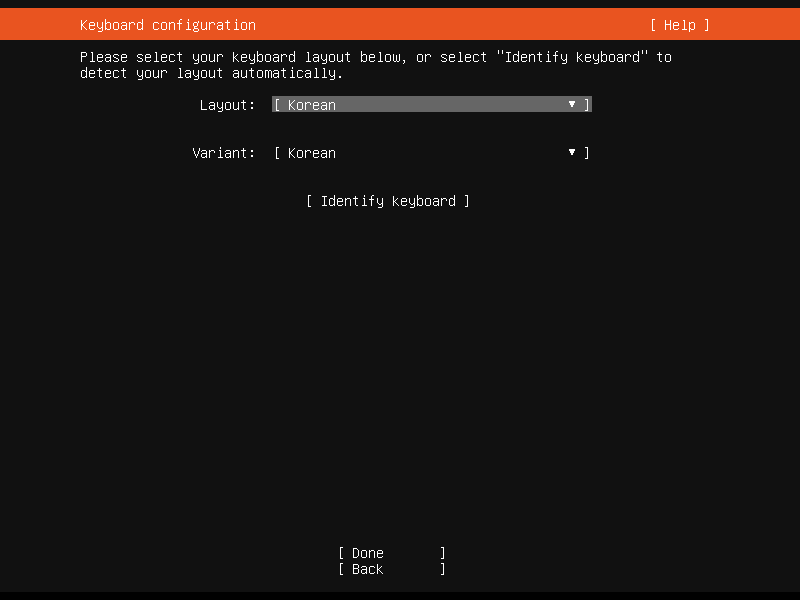The height and width of the screenshot is (600, 800).
Task: Click the Keyboard configuration title
Action: (x=166, y=24)
